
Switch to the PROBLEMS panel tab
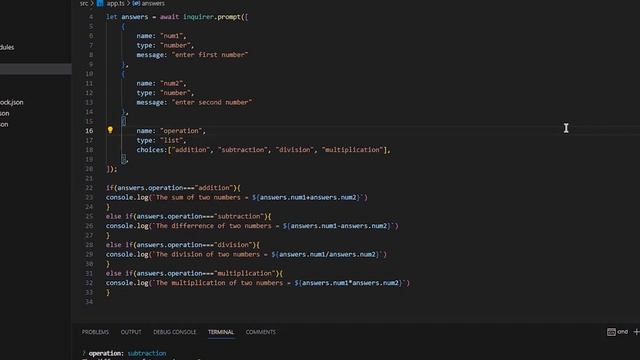pyautogui.click(x=95, y=332)
